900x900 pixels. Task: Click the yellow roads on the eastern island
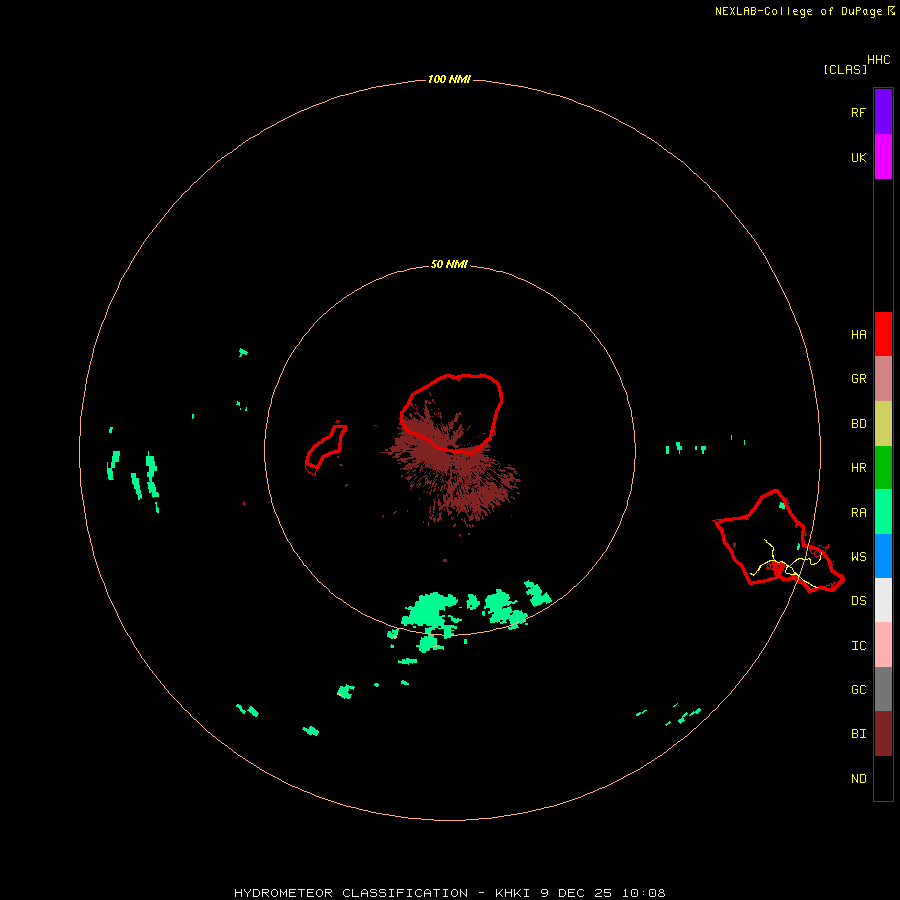(786, 564)
